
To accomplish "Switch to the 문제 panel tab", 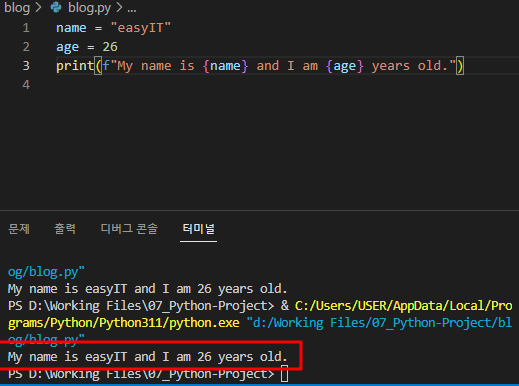I will click(19, 229).
